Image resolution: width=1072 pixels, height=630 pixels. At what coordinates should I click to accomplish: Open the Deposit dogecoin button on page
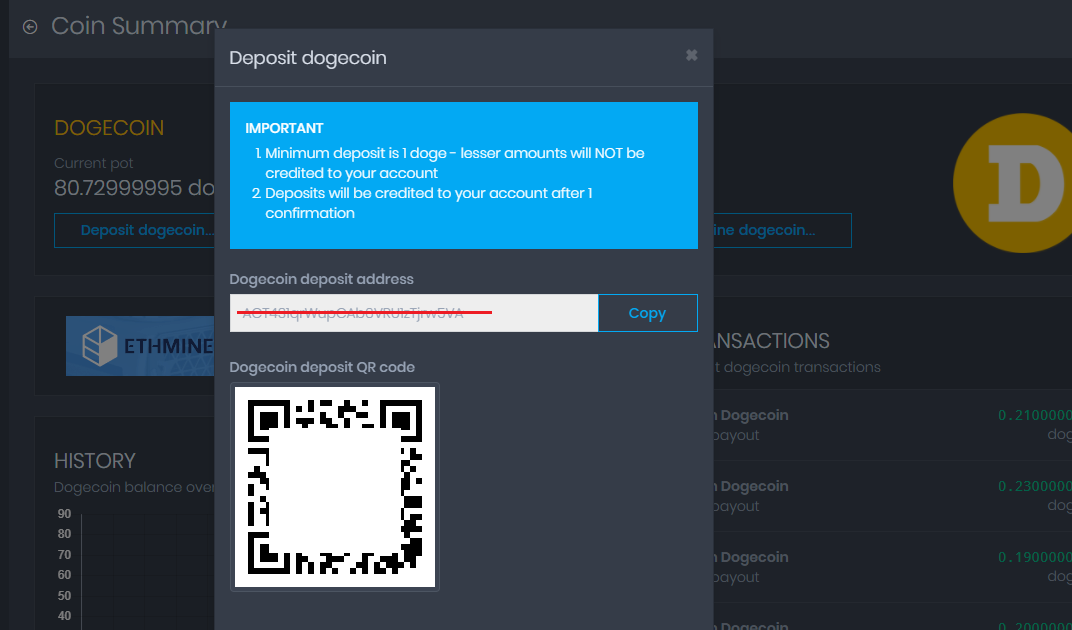point(135,231)
